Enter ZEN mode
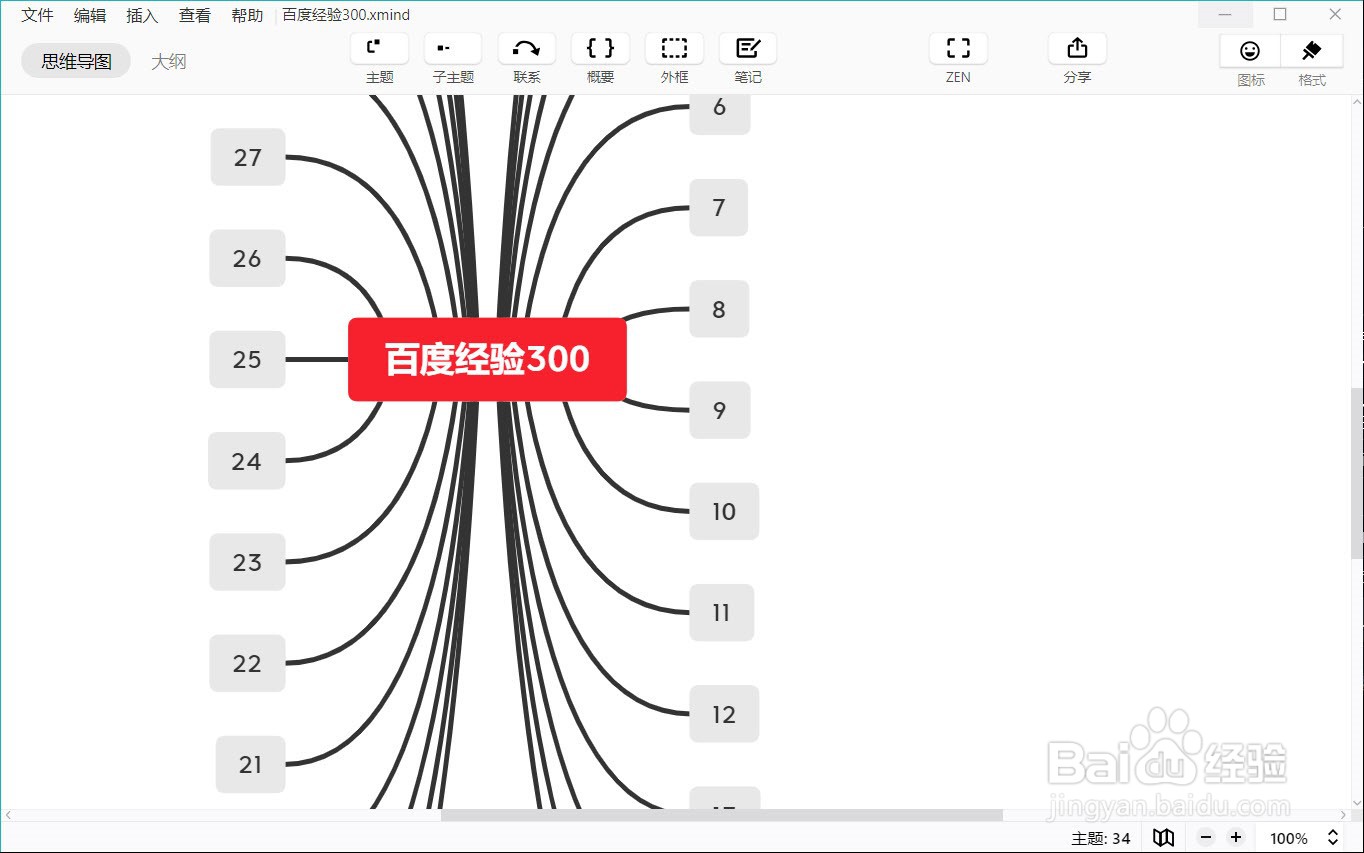This screenshot has width=1364, height=853. (958, 48)
